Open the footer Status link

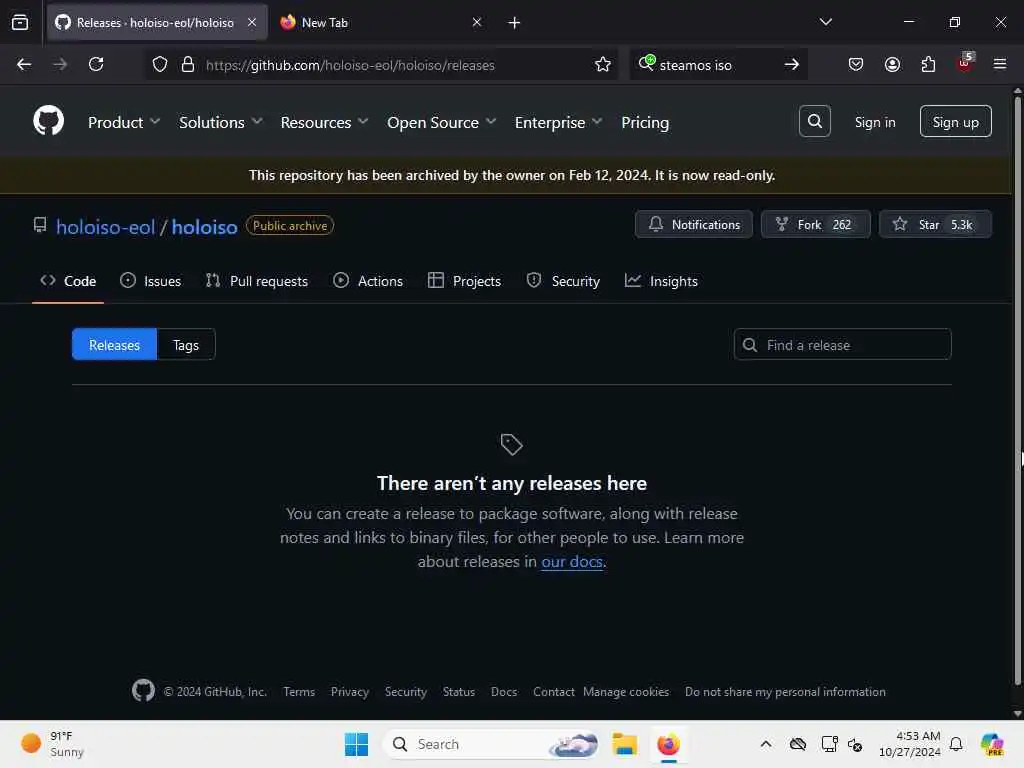458,692
